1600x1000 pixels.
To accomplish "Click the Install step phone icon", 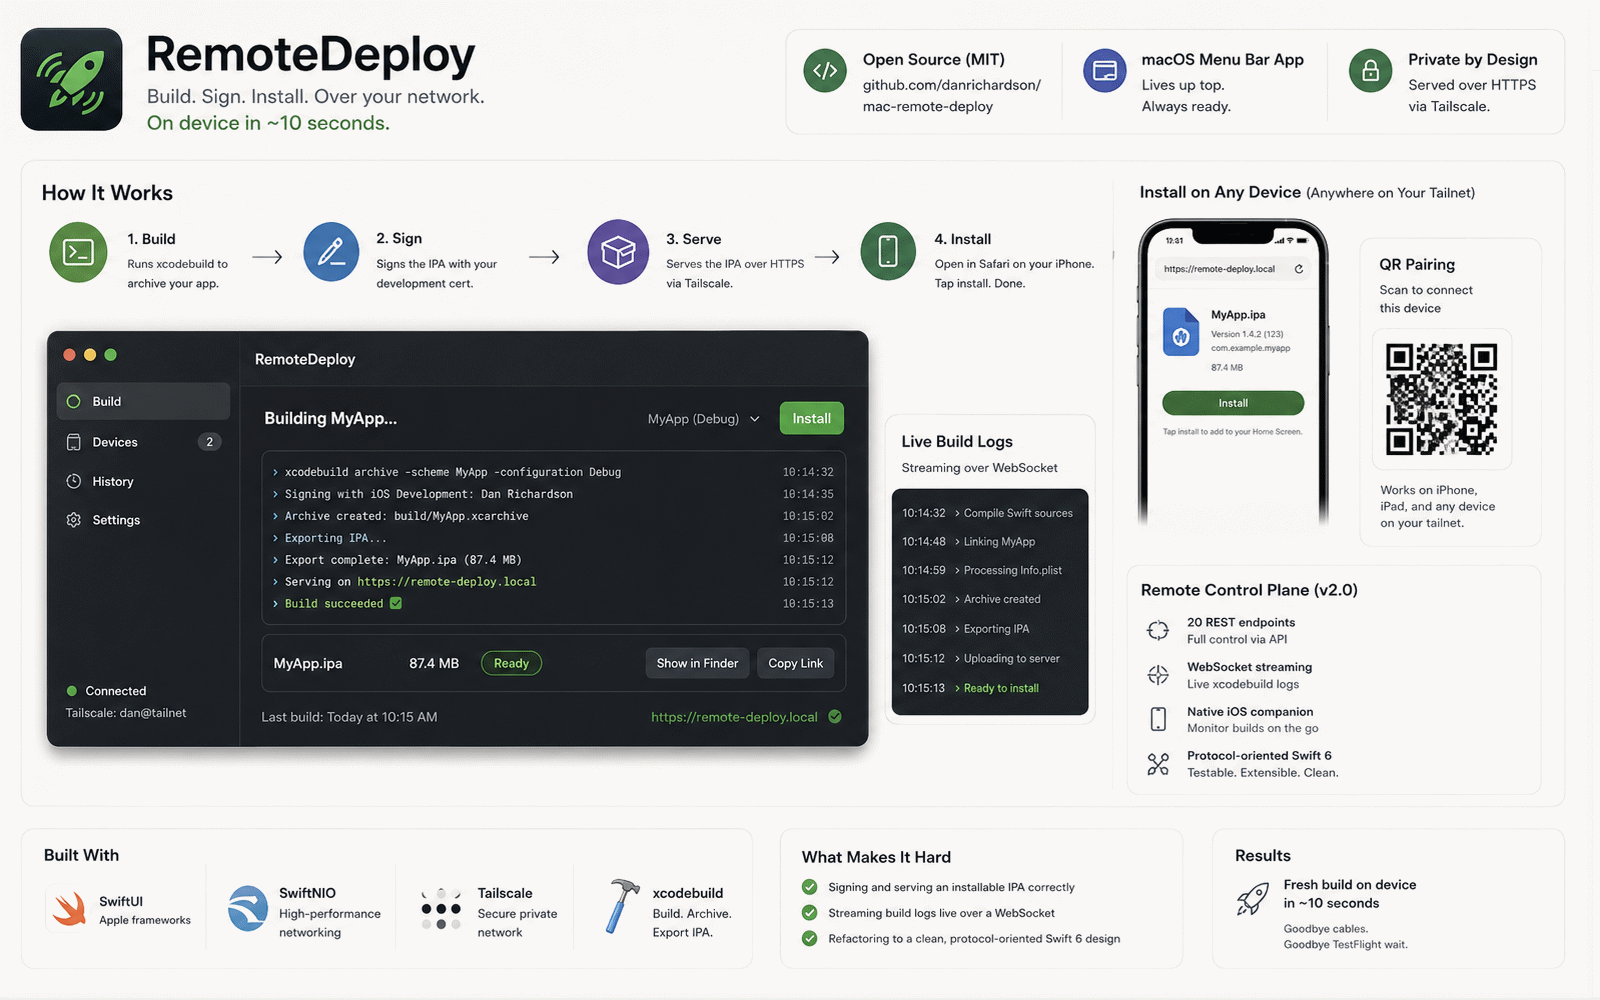I will point(888,251).
